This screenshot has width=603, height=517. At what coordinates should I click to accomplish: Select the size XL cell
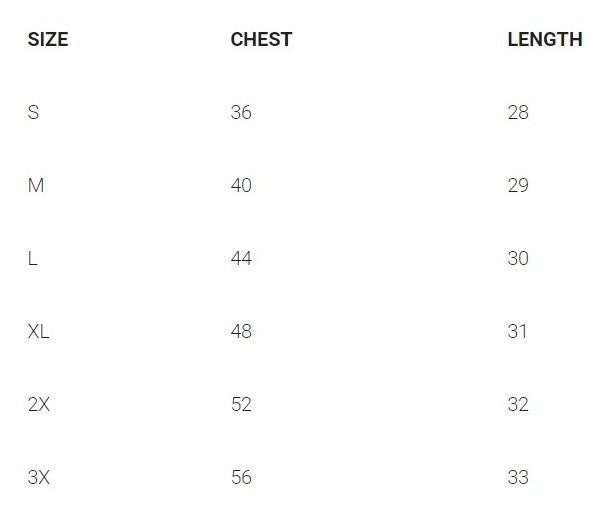pyautogui.click(x=39, y=332)
